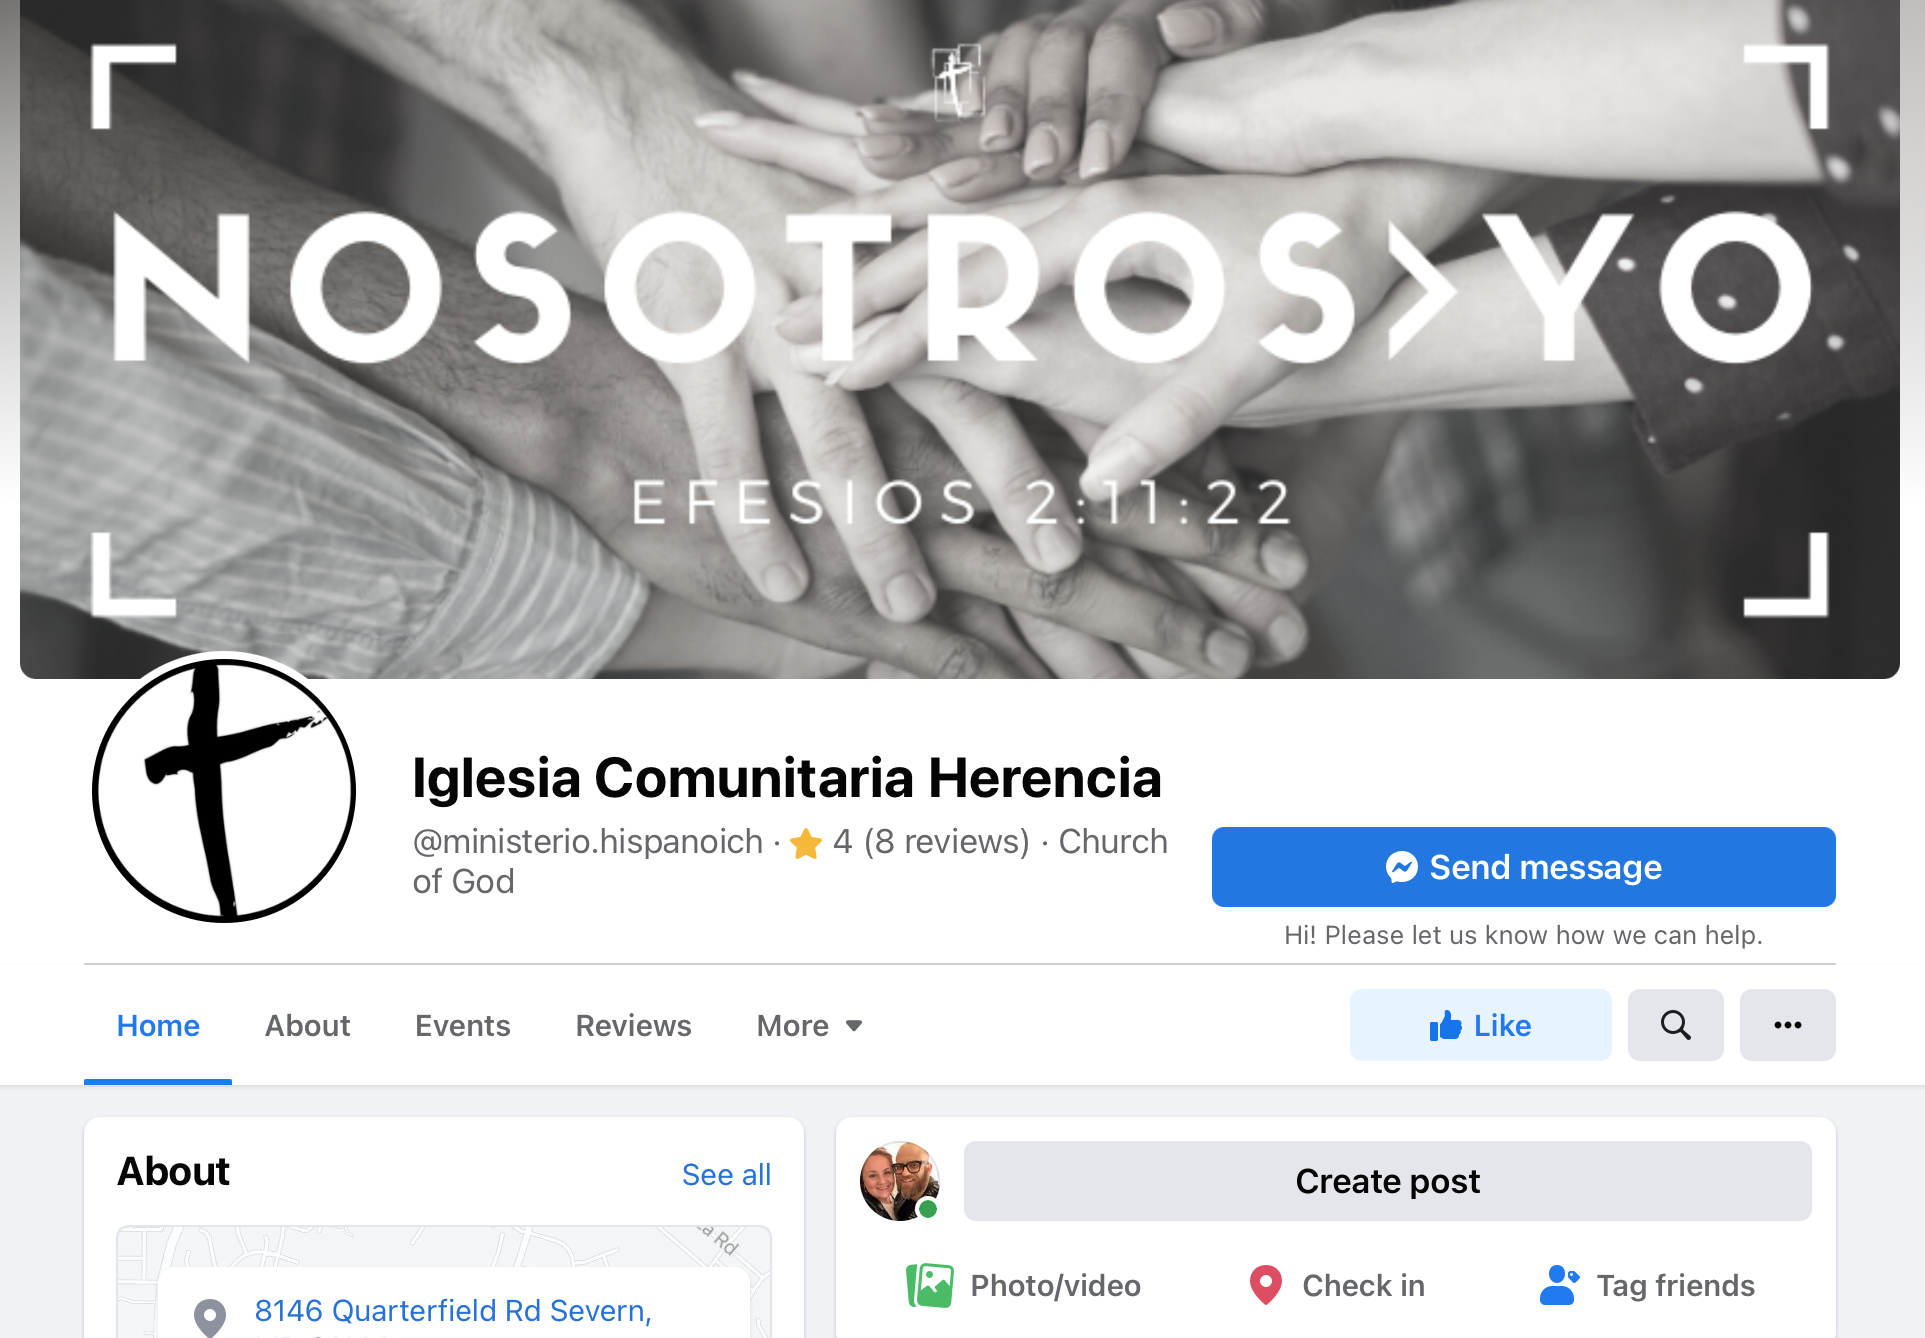
Task: Click the Create post box
Action: coord(1387,1181)
